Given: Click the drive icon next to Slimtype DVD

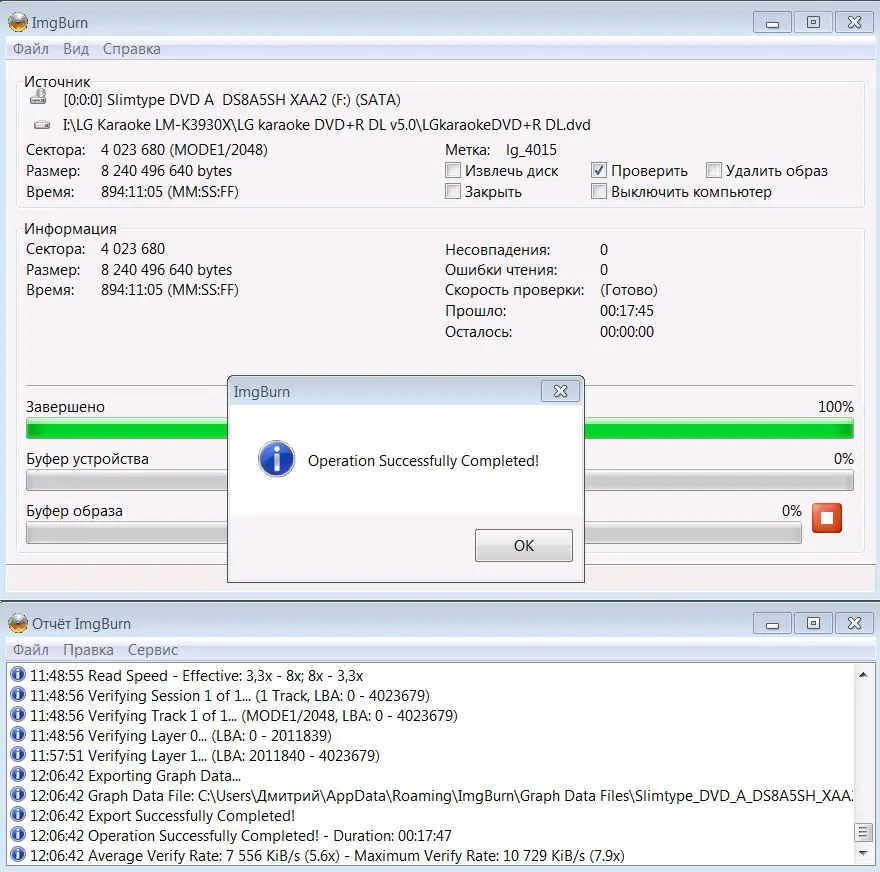Looking at the screenshot, I should (38, 97).
